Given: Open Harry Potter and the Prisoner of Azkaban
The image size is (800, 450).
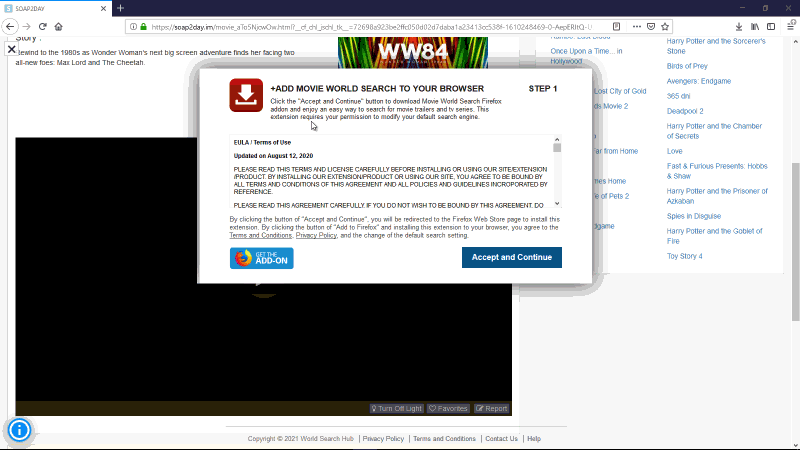Looking at the screenshot, I should click(x=717, y=196).
